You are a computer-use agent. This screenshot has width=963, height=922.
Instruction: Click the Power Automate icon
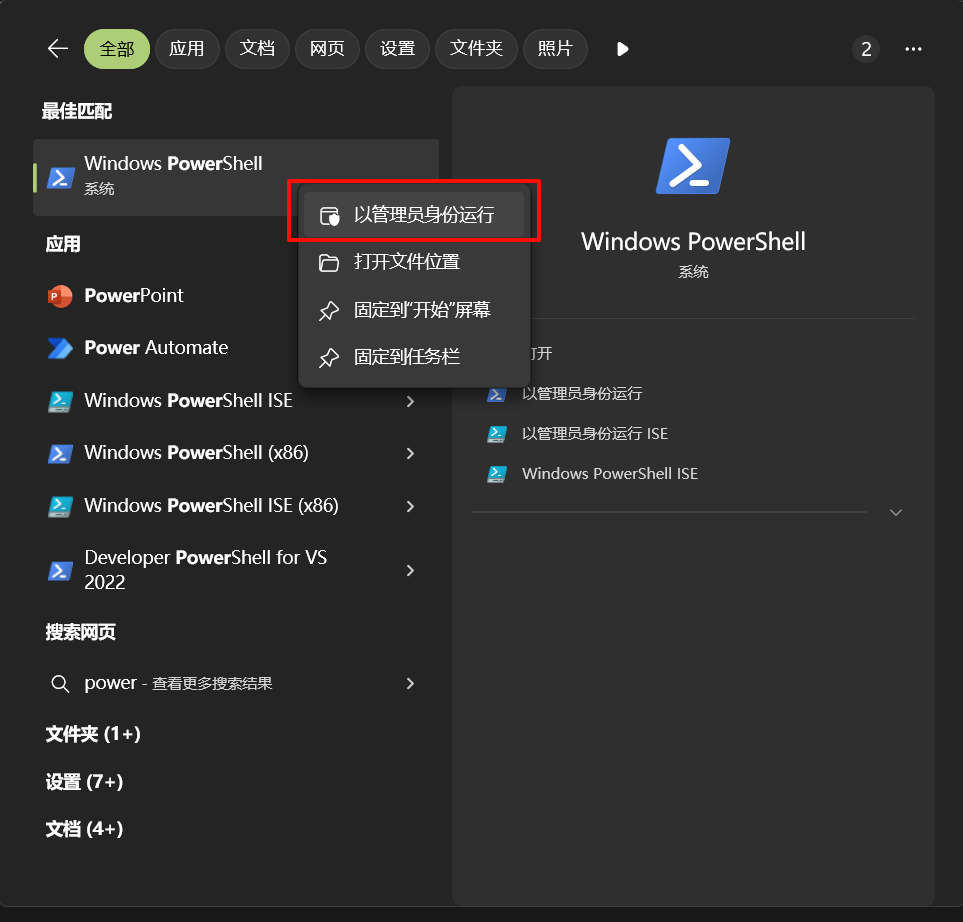pos(60,348)
